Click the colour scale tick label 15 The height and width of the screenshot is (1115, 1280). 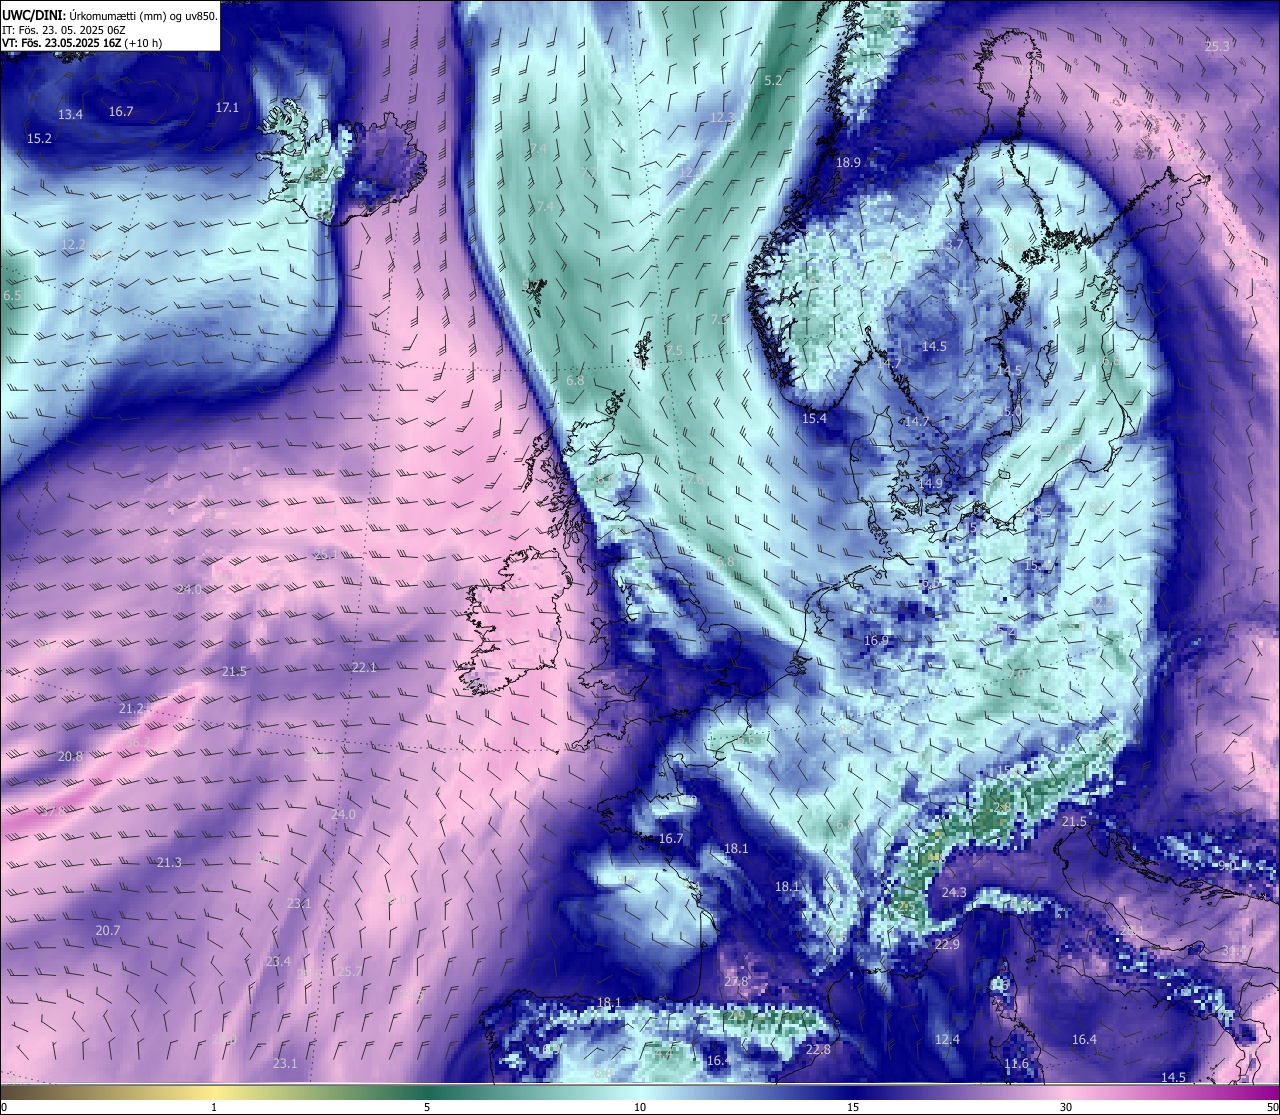pyautogui.click(x=853, y=1107)
